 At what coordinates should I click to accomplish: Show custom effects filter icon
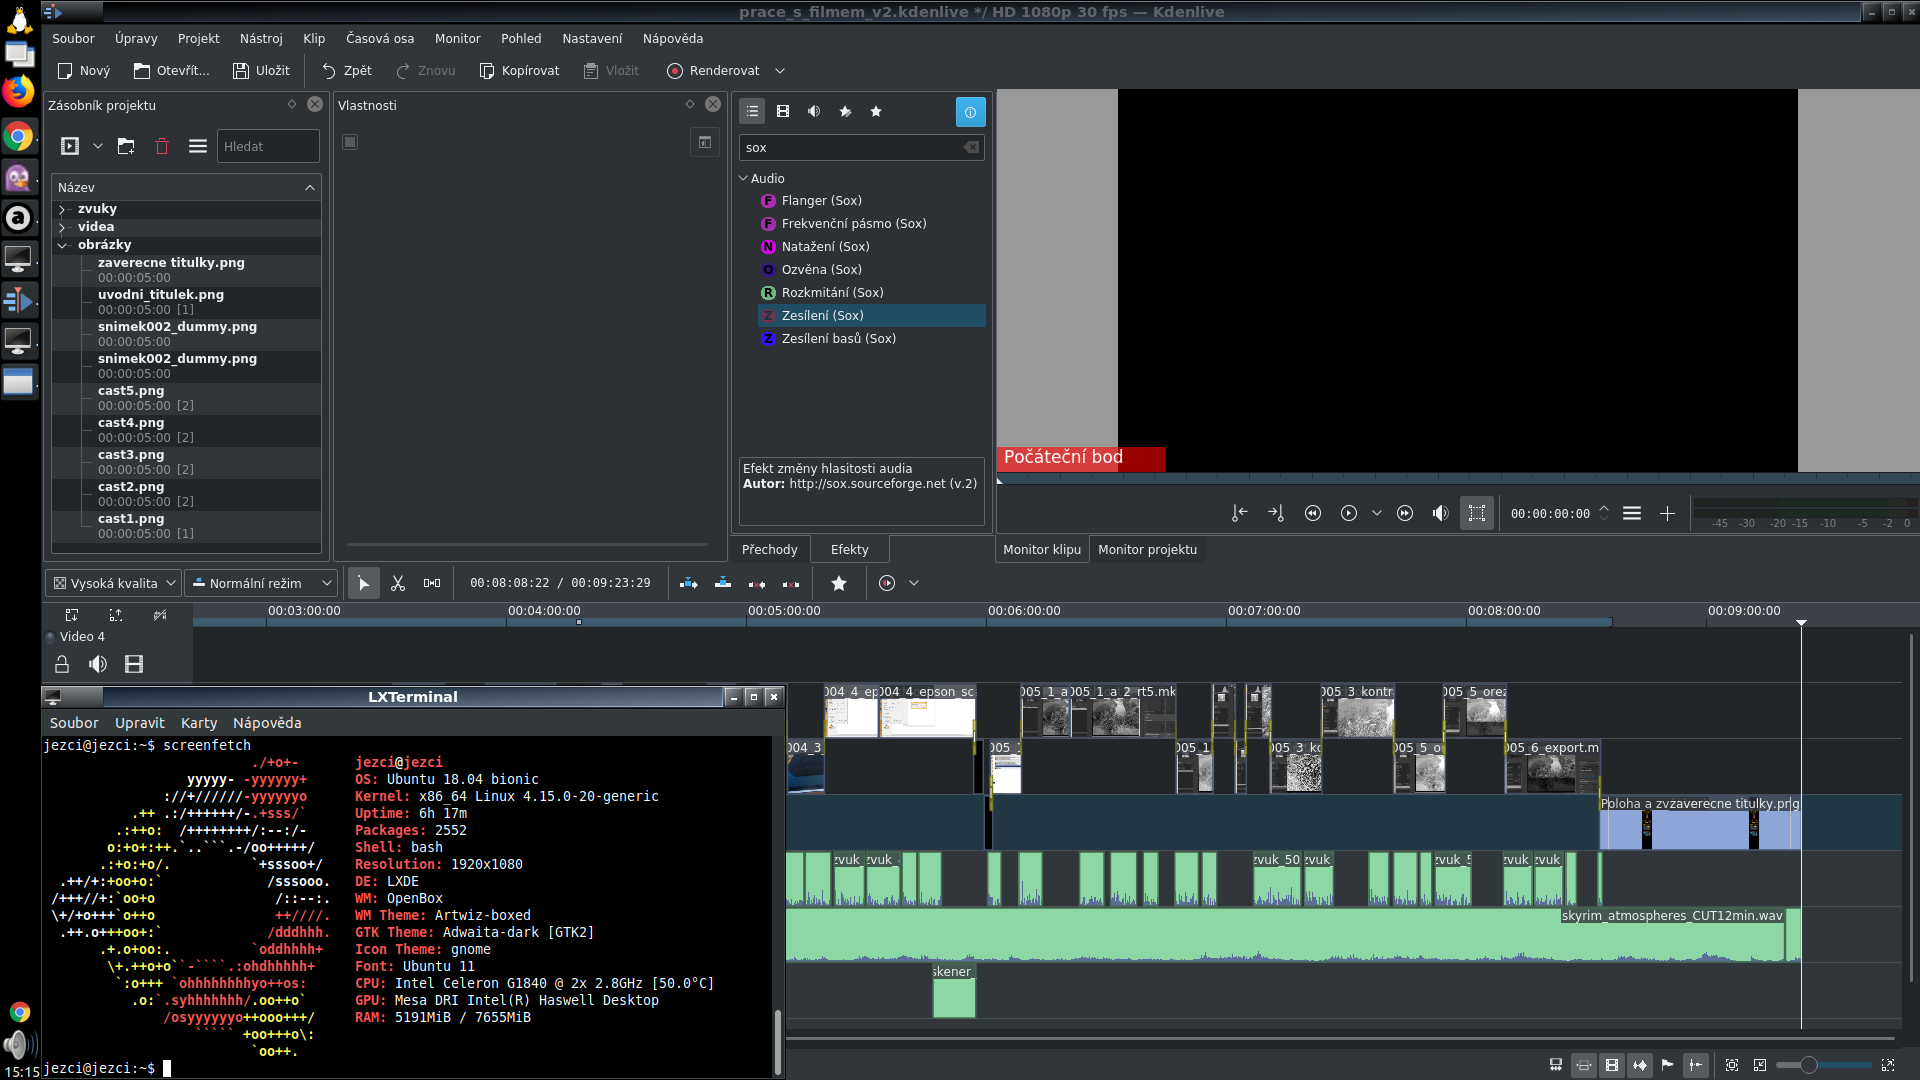point(845,111)
